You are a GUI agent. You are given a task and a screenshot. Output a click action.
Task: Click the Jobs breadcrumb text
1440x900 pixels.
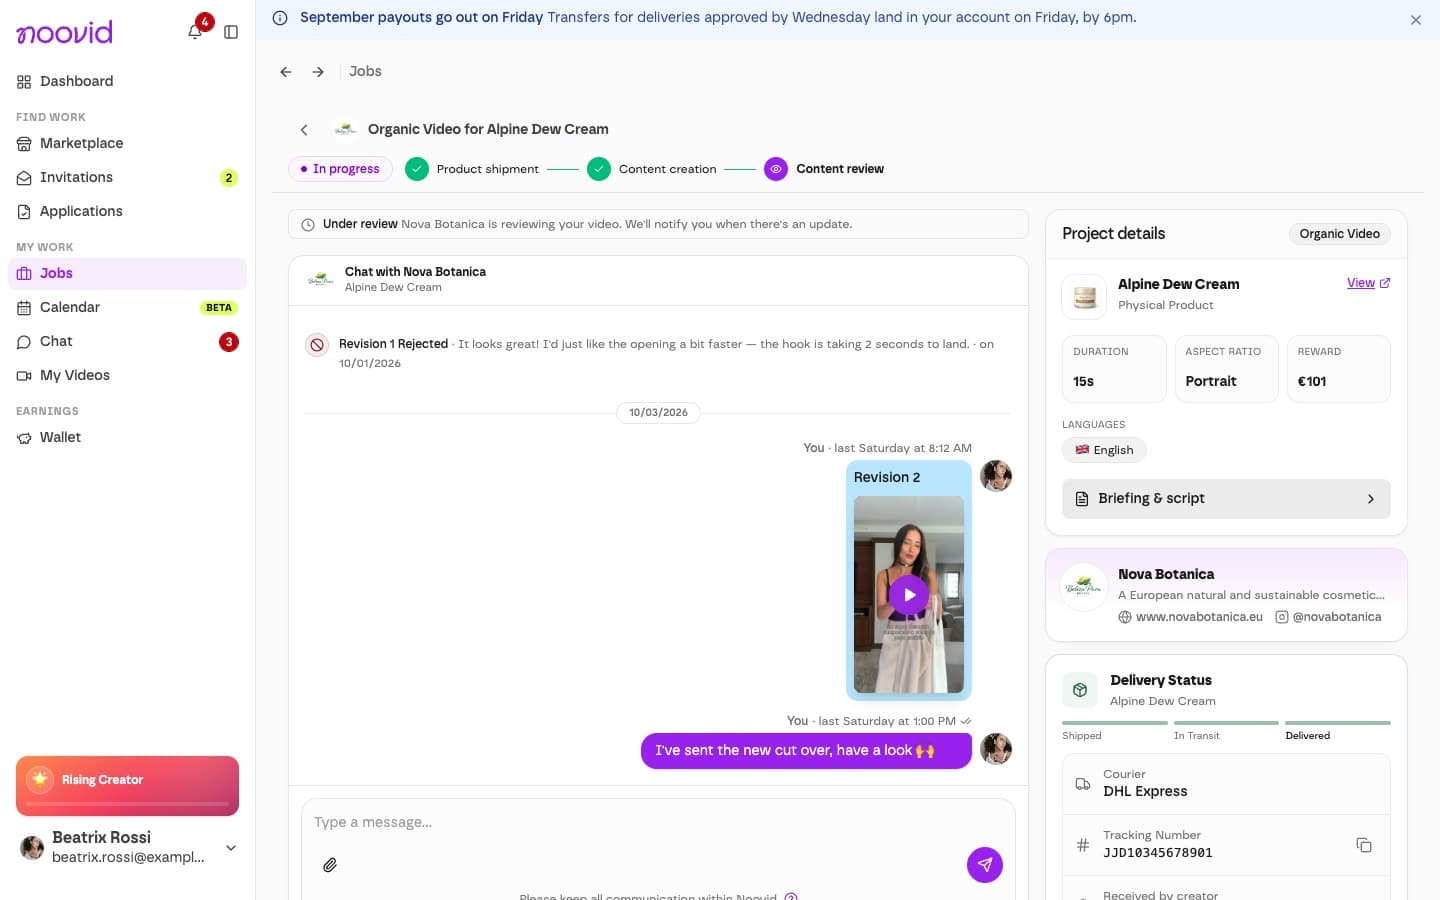365,72
